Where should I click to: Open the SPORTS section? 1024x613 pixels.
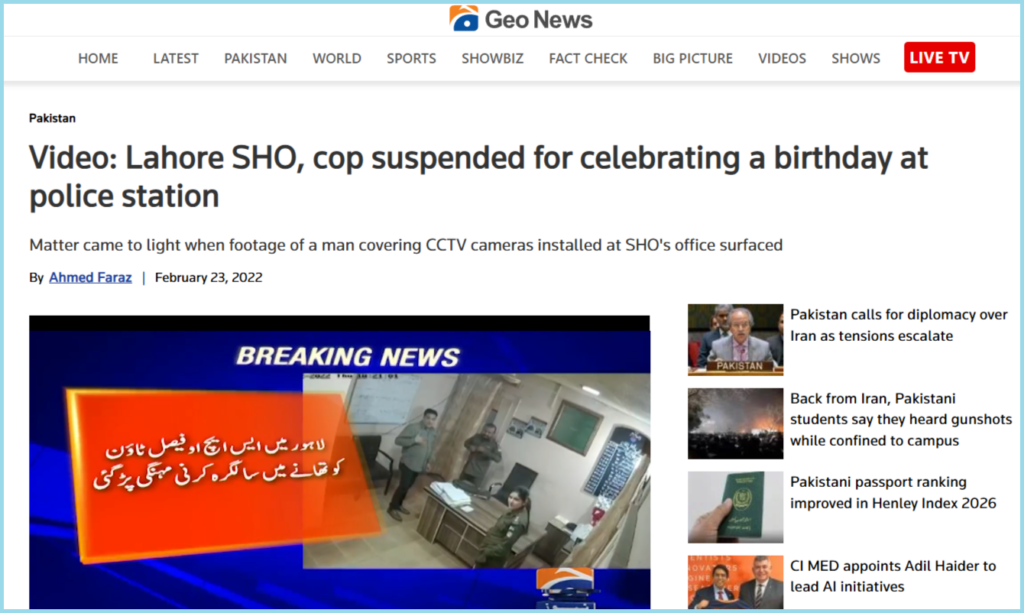click(411, 58)
